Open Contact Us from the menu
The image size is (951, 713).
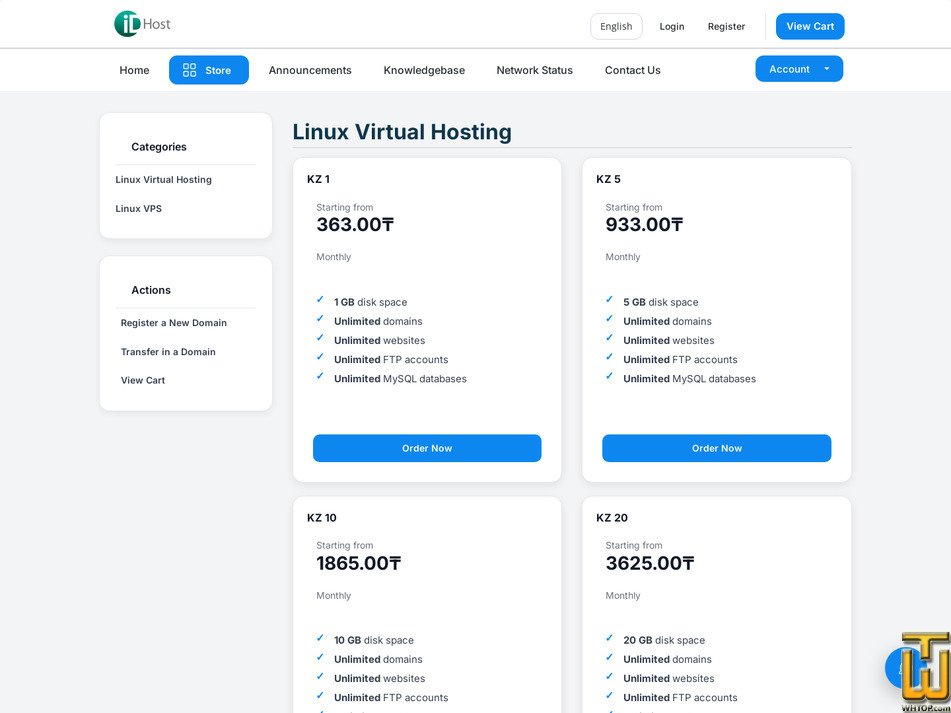click(x=633, y=70)
